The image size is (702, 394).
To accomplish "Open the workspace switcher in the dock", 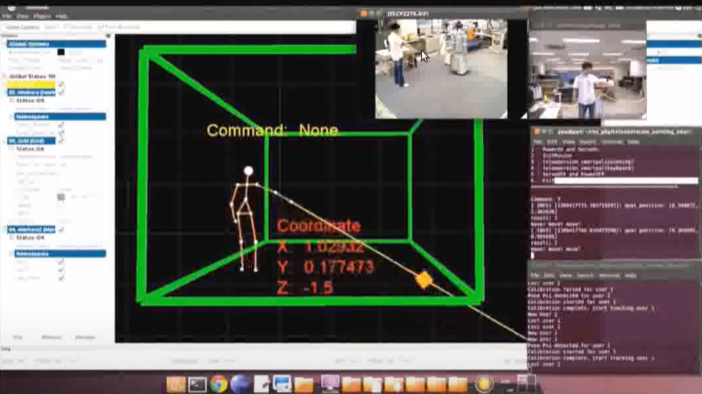I will pos(526,383).
